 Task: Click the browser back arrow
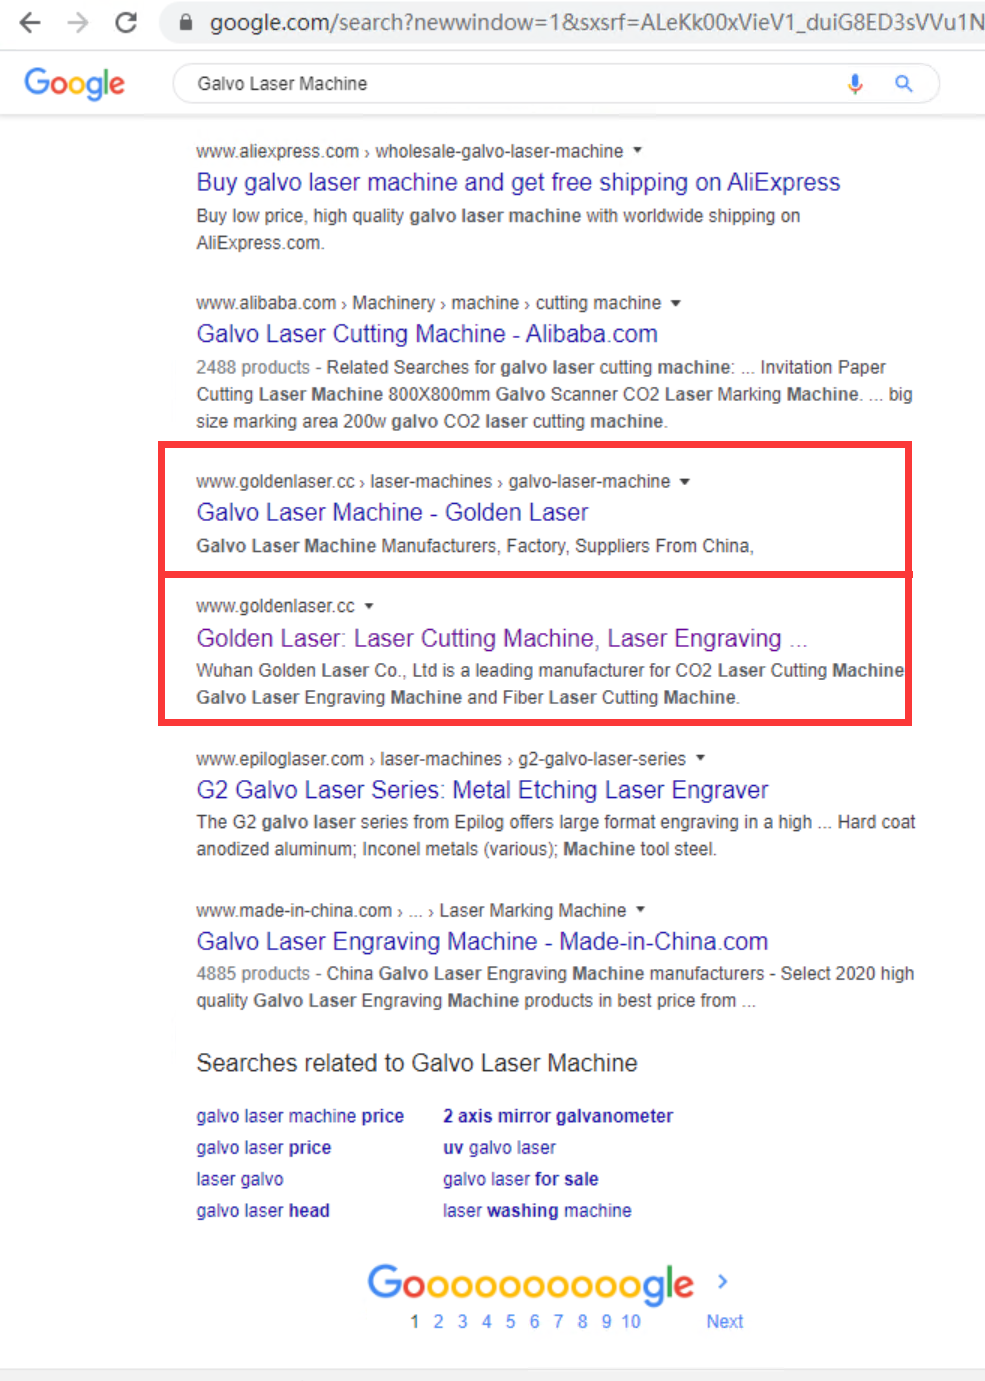pyautogui.click(x=30, y=22)
